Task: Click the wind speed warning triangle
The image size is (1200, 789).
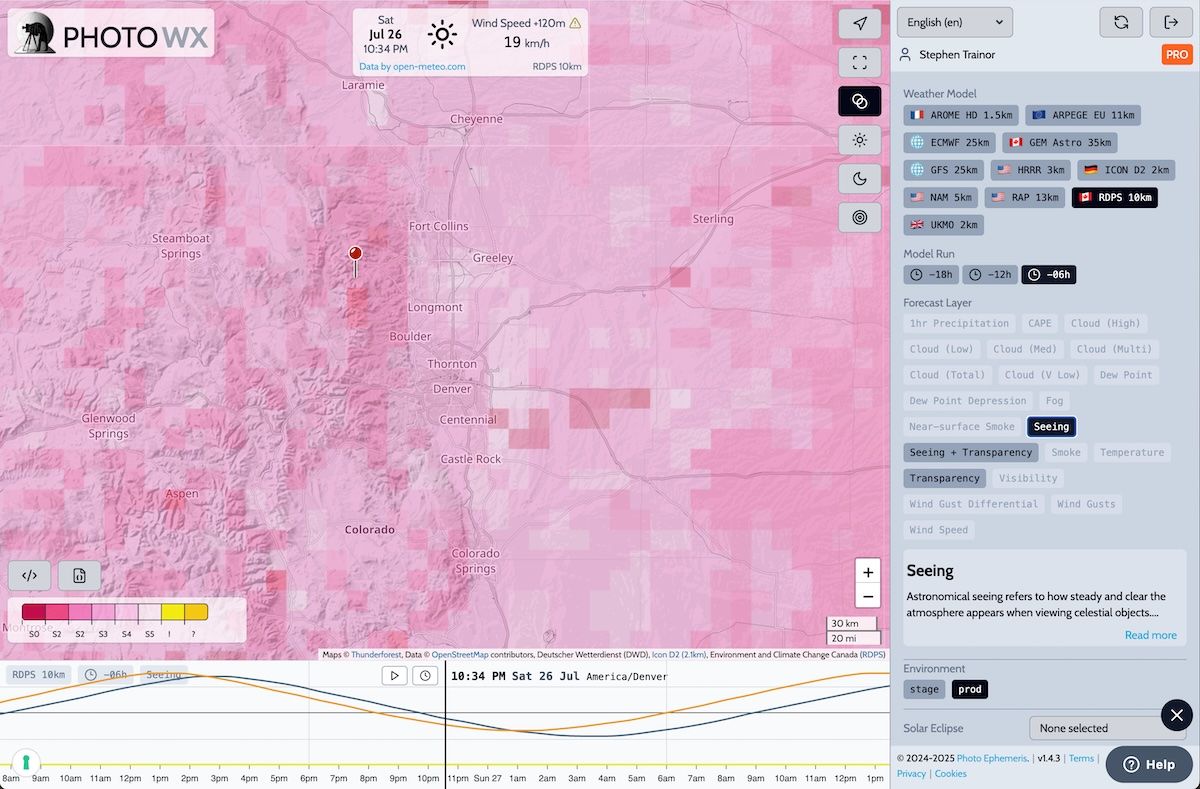Action: pos(575,22)
